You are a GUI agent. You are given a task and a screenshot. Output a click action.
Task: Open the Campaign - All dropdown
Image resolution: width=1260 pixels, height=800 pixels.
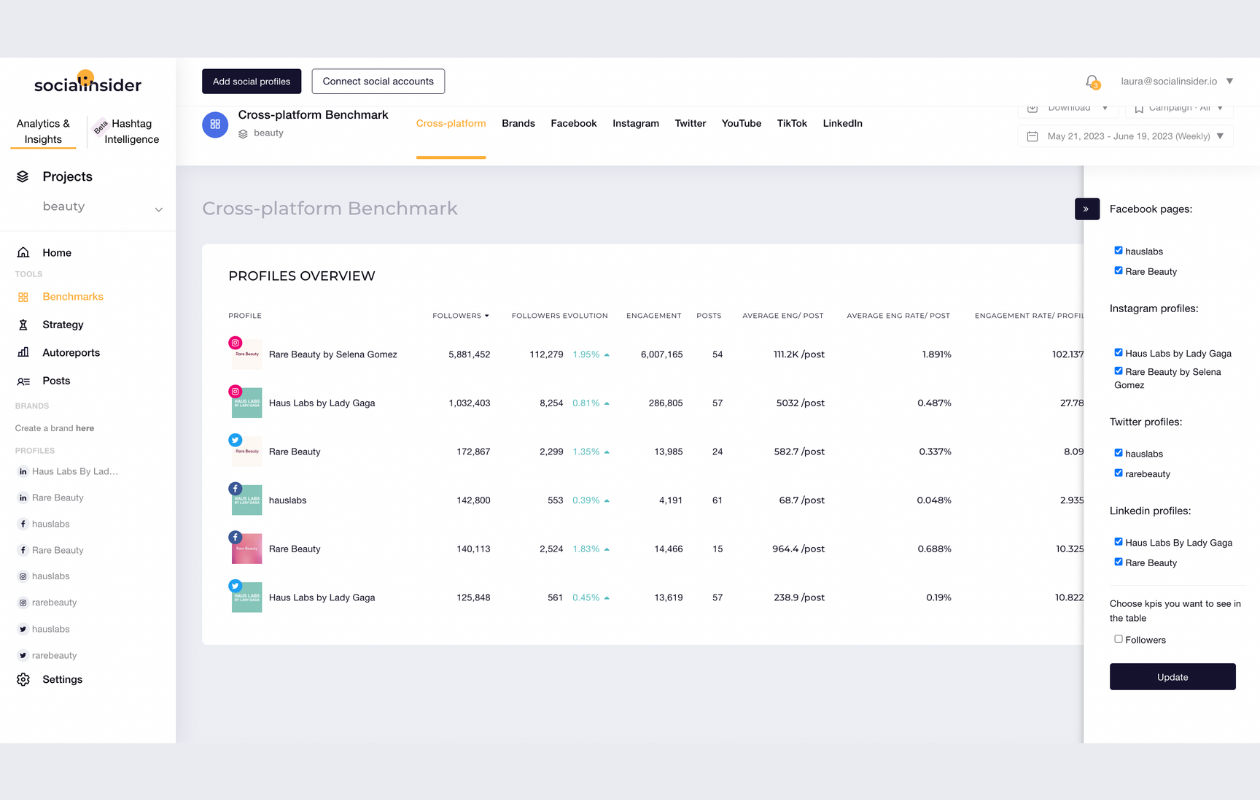[1179, 108]
